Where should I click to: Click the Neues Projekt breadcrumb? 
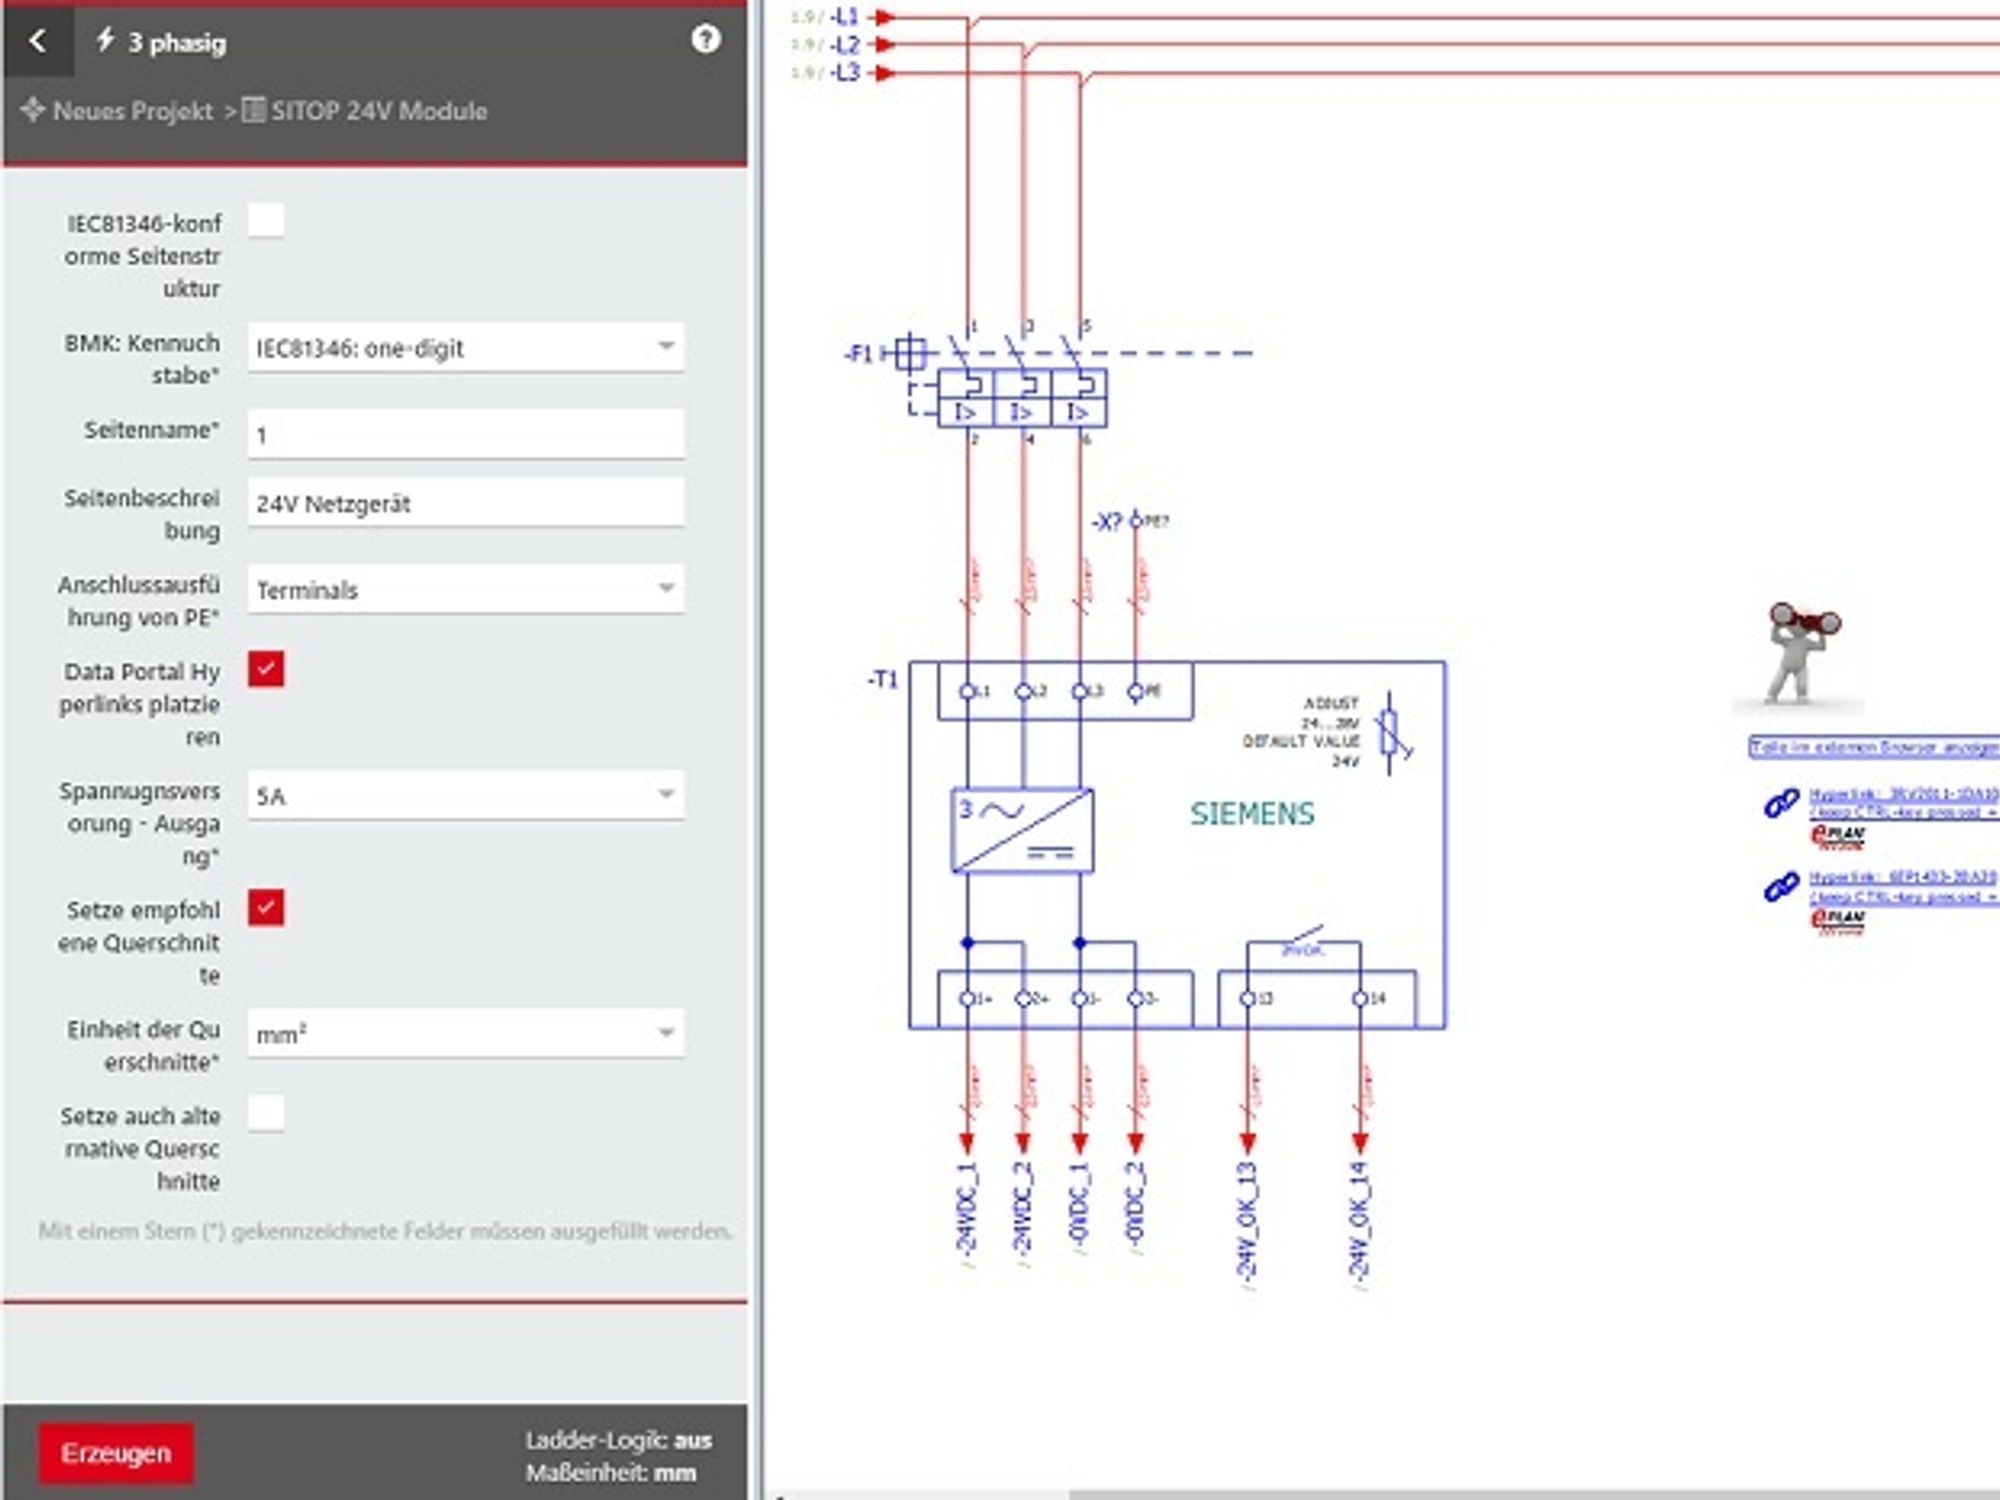(x=132, y=111)
